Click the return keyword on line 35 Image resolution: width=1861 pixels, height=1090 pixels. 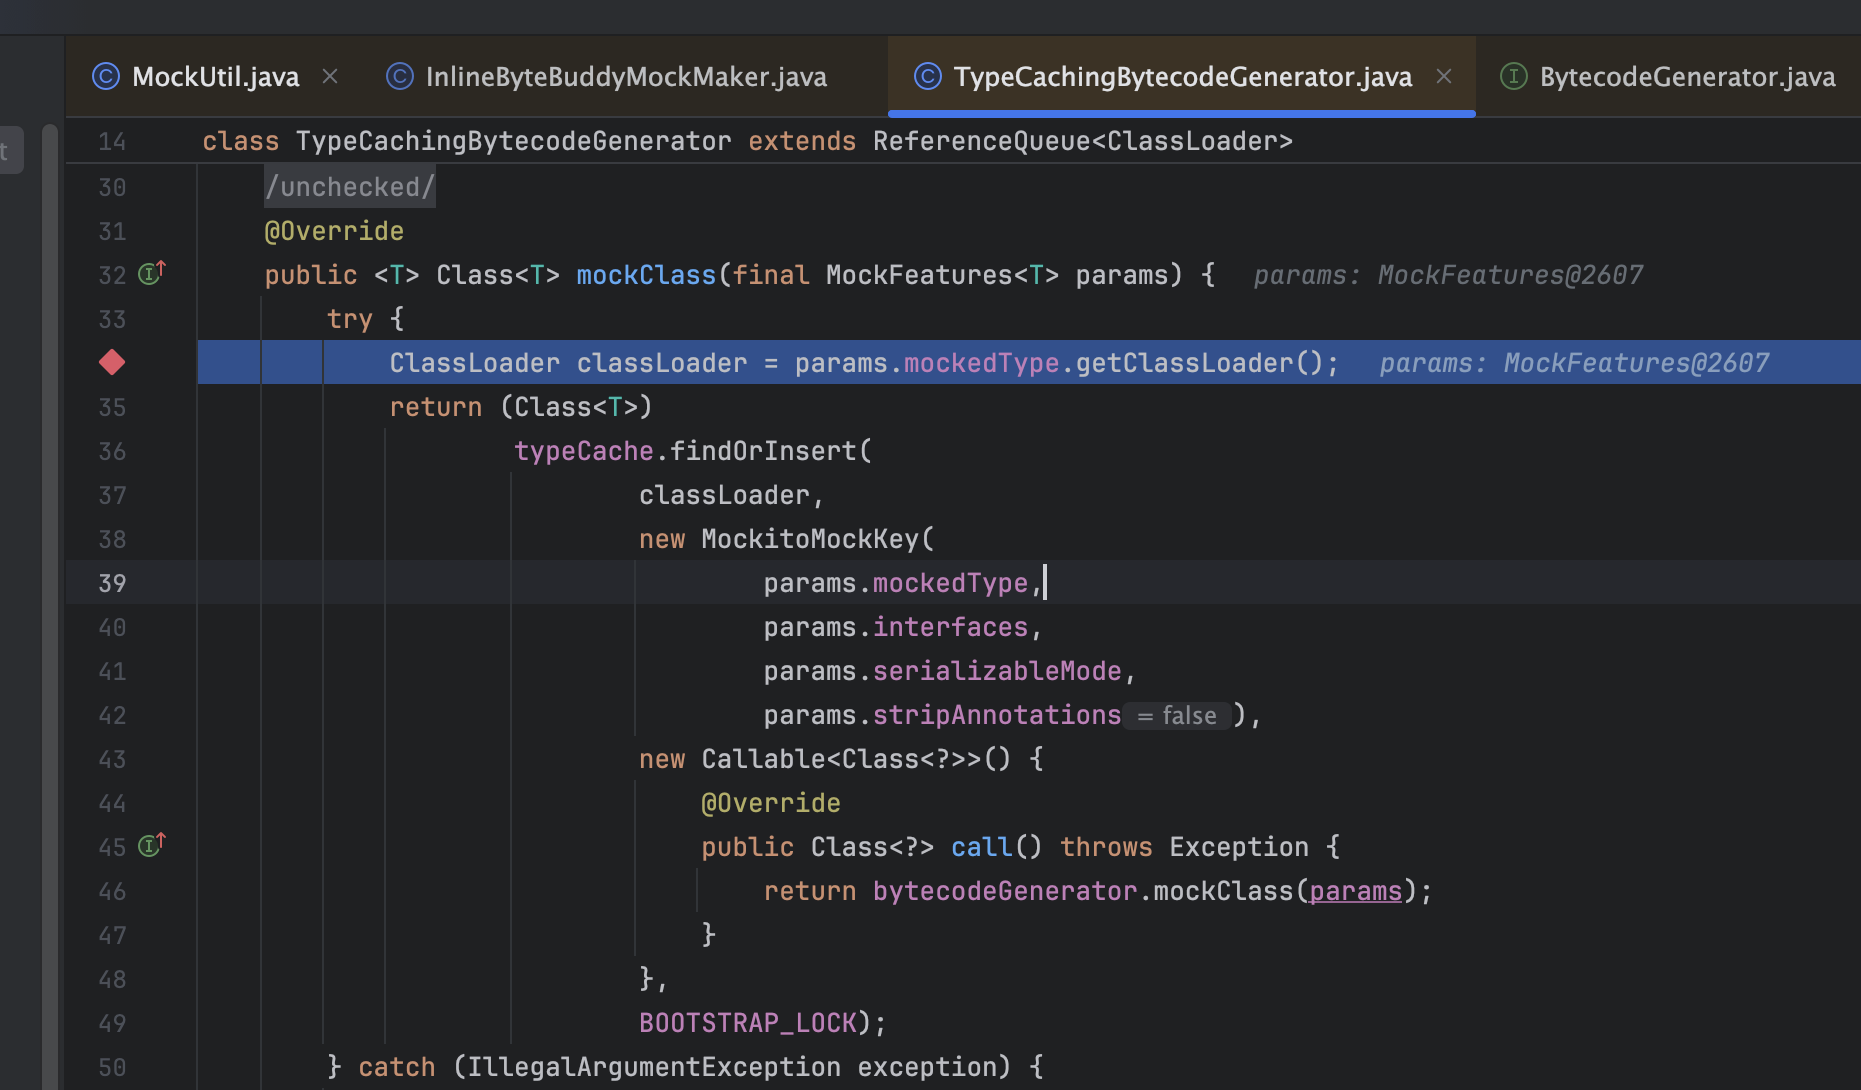(x=436, y=407)
